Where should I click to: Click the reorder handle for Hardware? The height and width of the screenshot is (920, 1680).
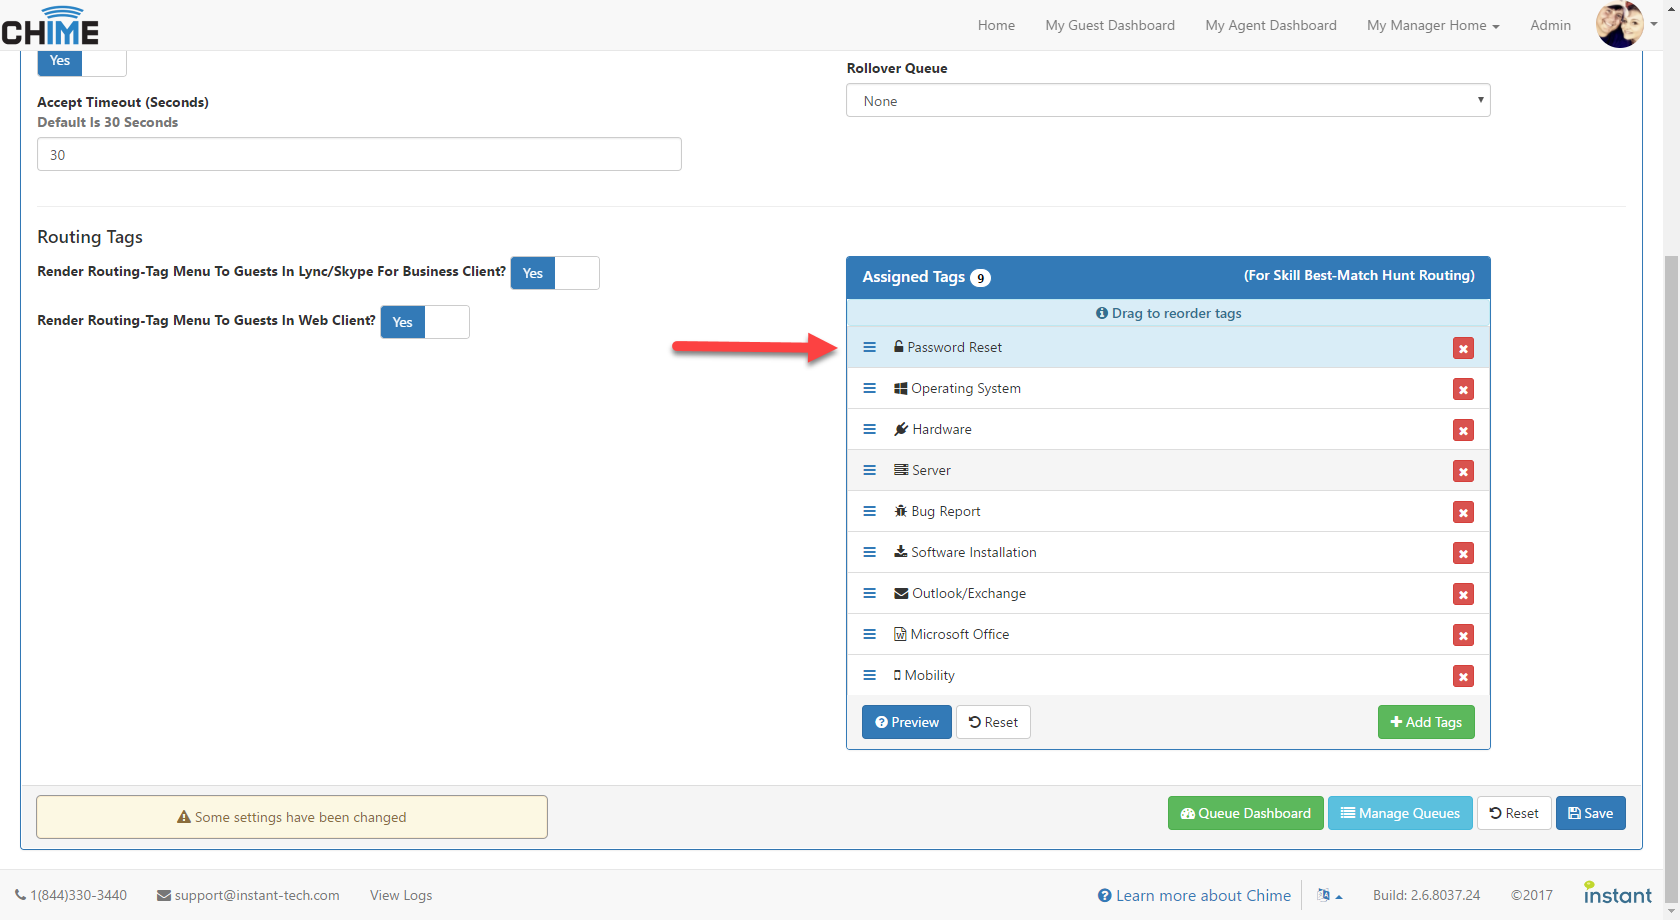pyautogui.click(x=869, y=429)
